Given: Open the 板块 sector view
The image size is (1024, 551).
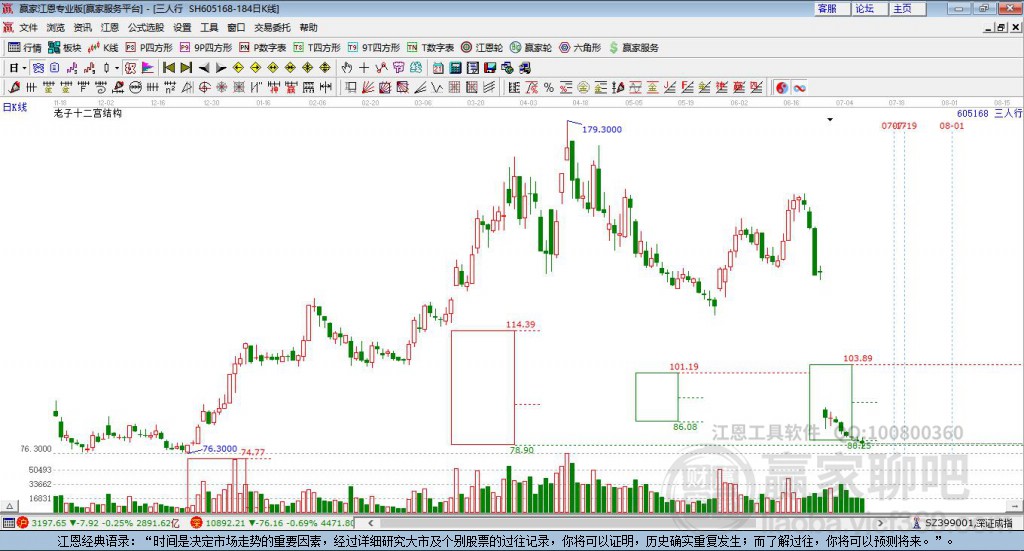Looking at the screenshot, I should 65,48.
